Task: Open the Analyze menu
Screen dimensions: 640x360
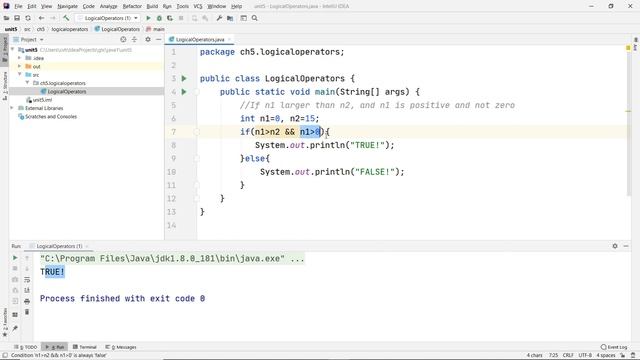Action: click(108, 6)
